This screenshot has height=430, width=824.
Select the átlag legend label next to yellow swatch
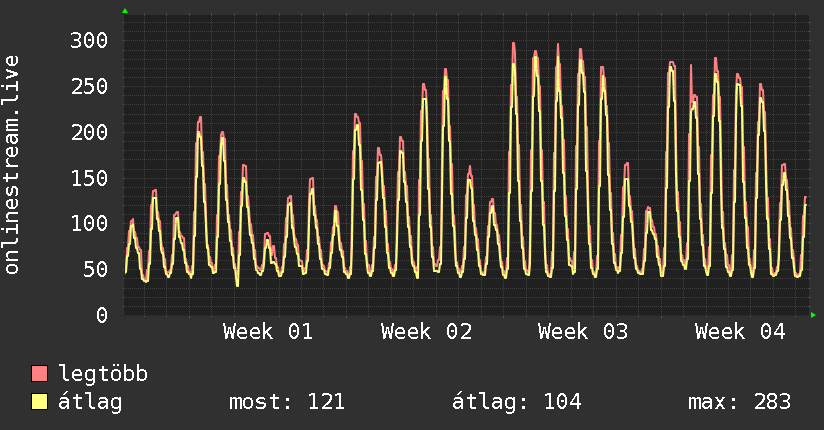[91, 402]
